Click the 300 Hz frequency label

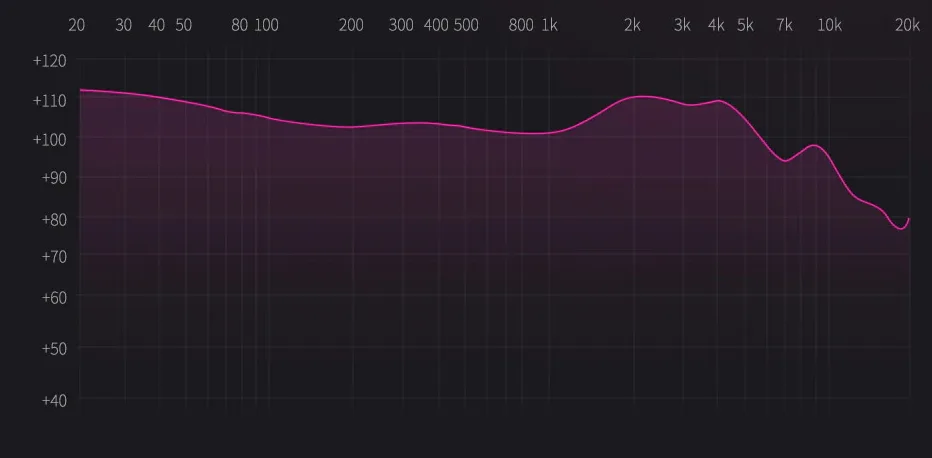pos(401,25)
